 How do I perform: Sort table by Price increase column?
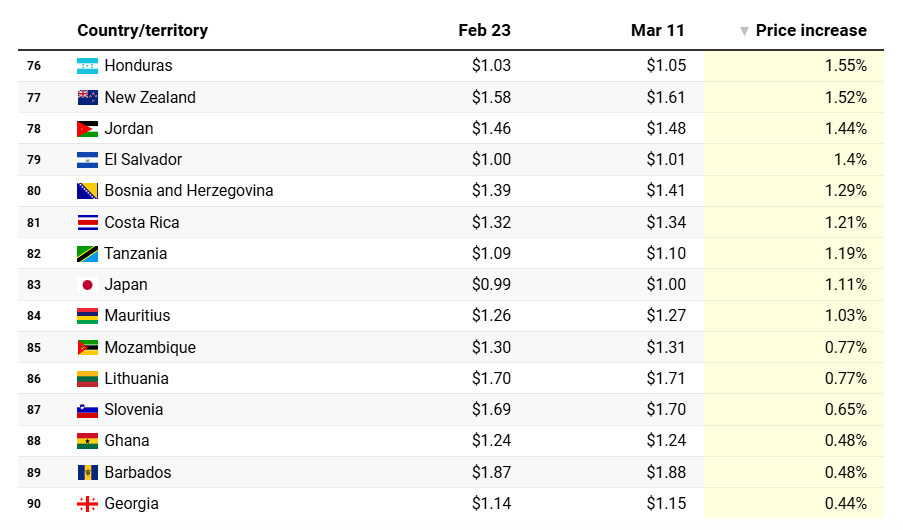811,30
